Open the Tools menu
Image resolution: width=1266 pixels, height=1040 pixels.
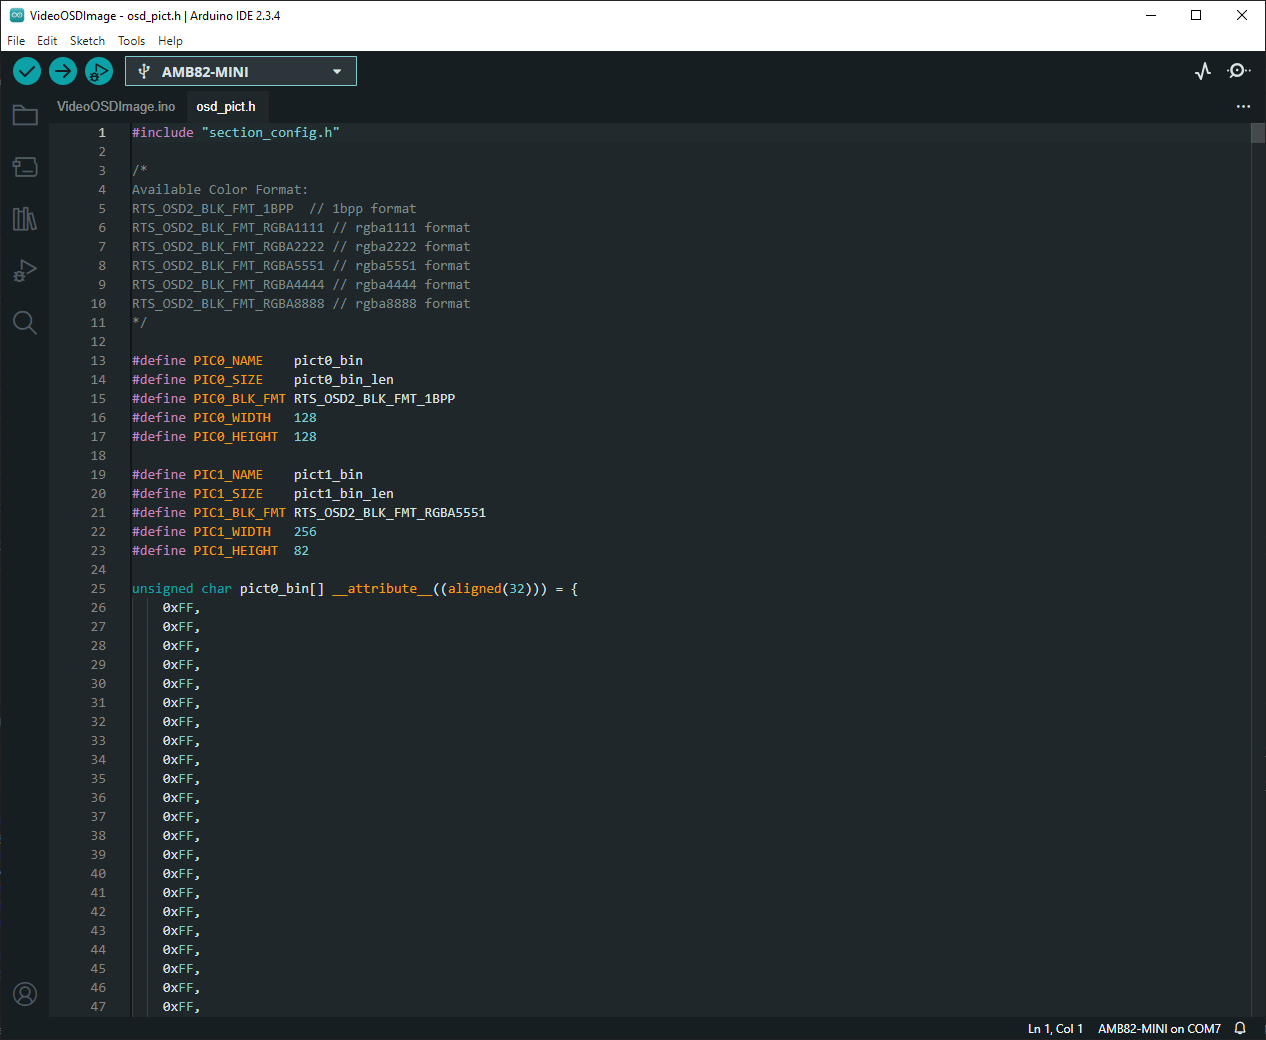(x=131, y=41)
